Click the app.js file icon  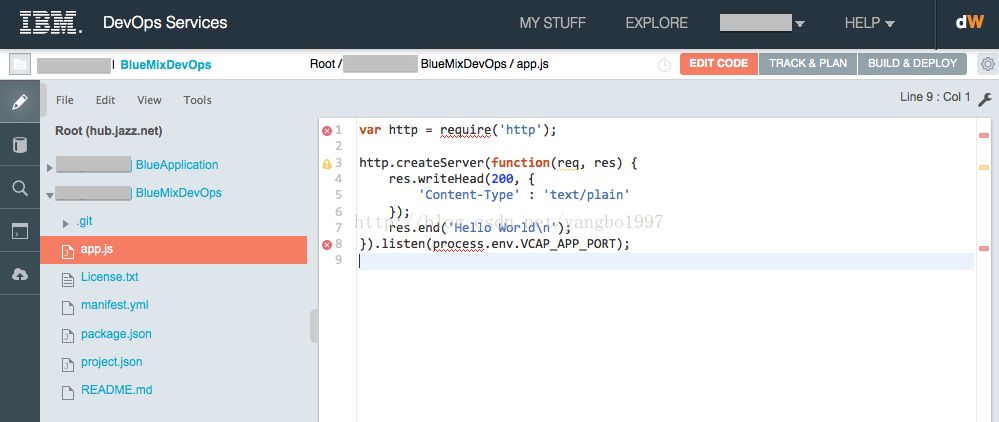68,251
